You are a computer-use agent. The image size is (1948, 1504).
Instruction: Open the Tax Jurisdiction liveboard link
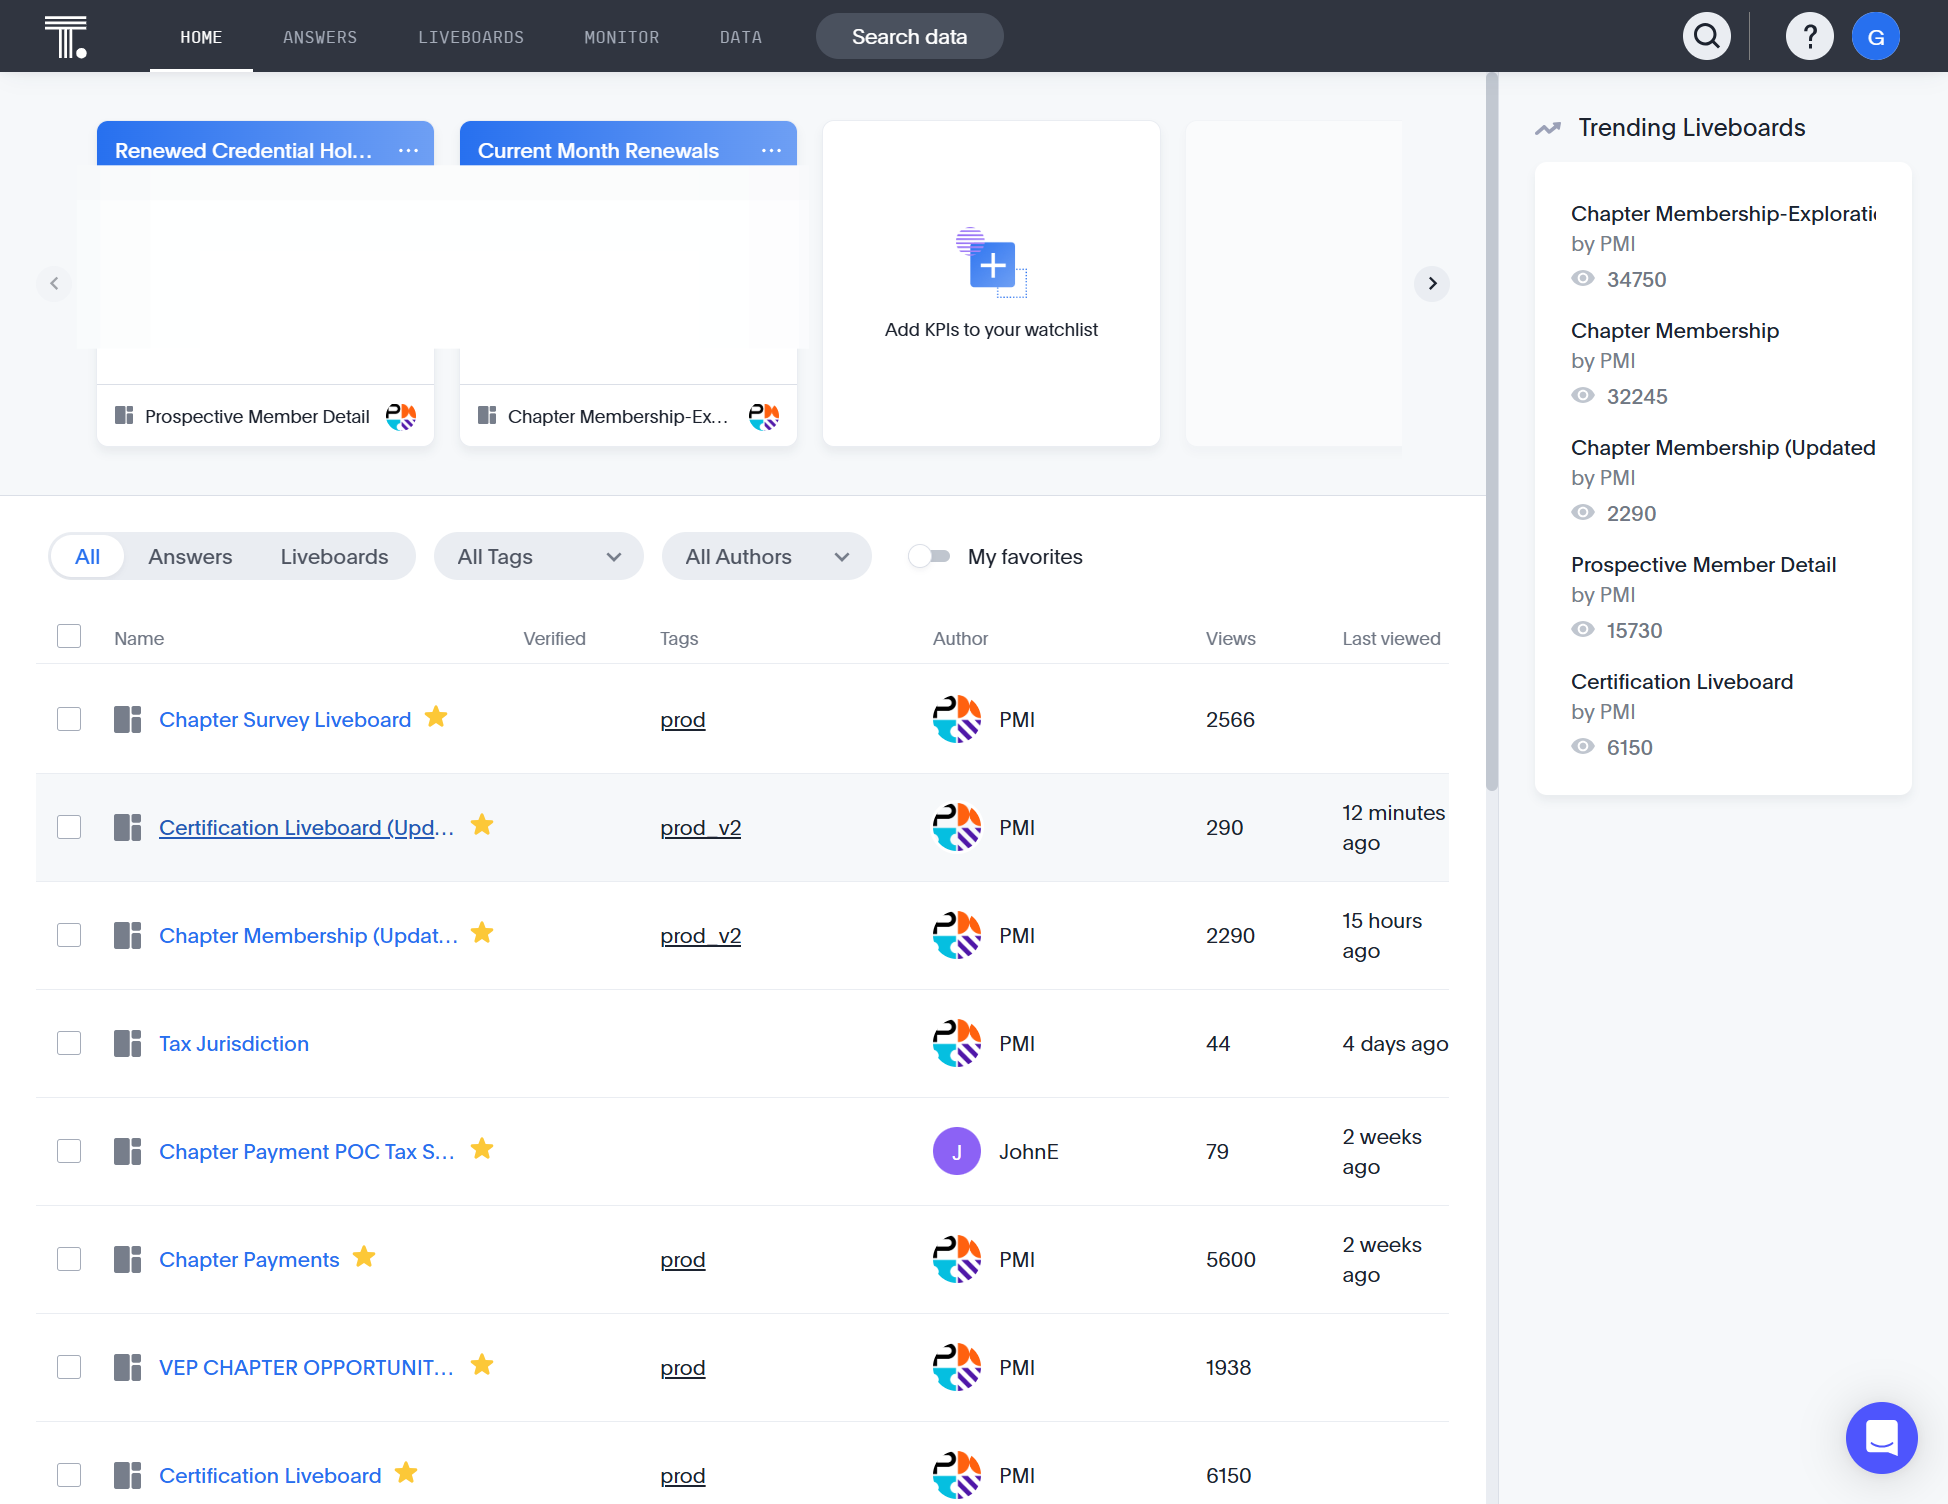[234, 1043]
